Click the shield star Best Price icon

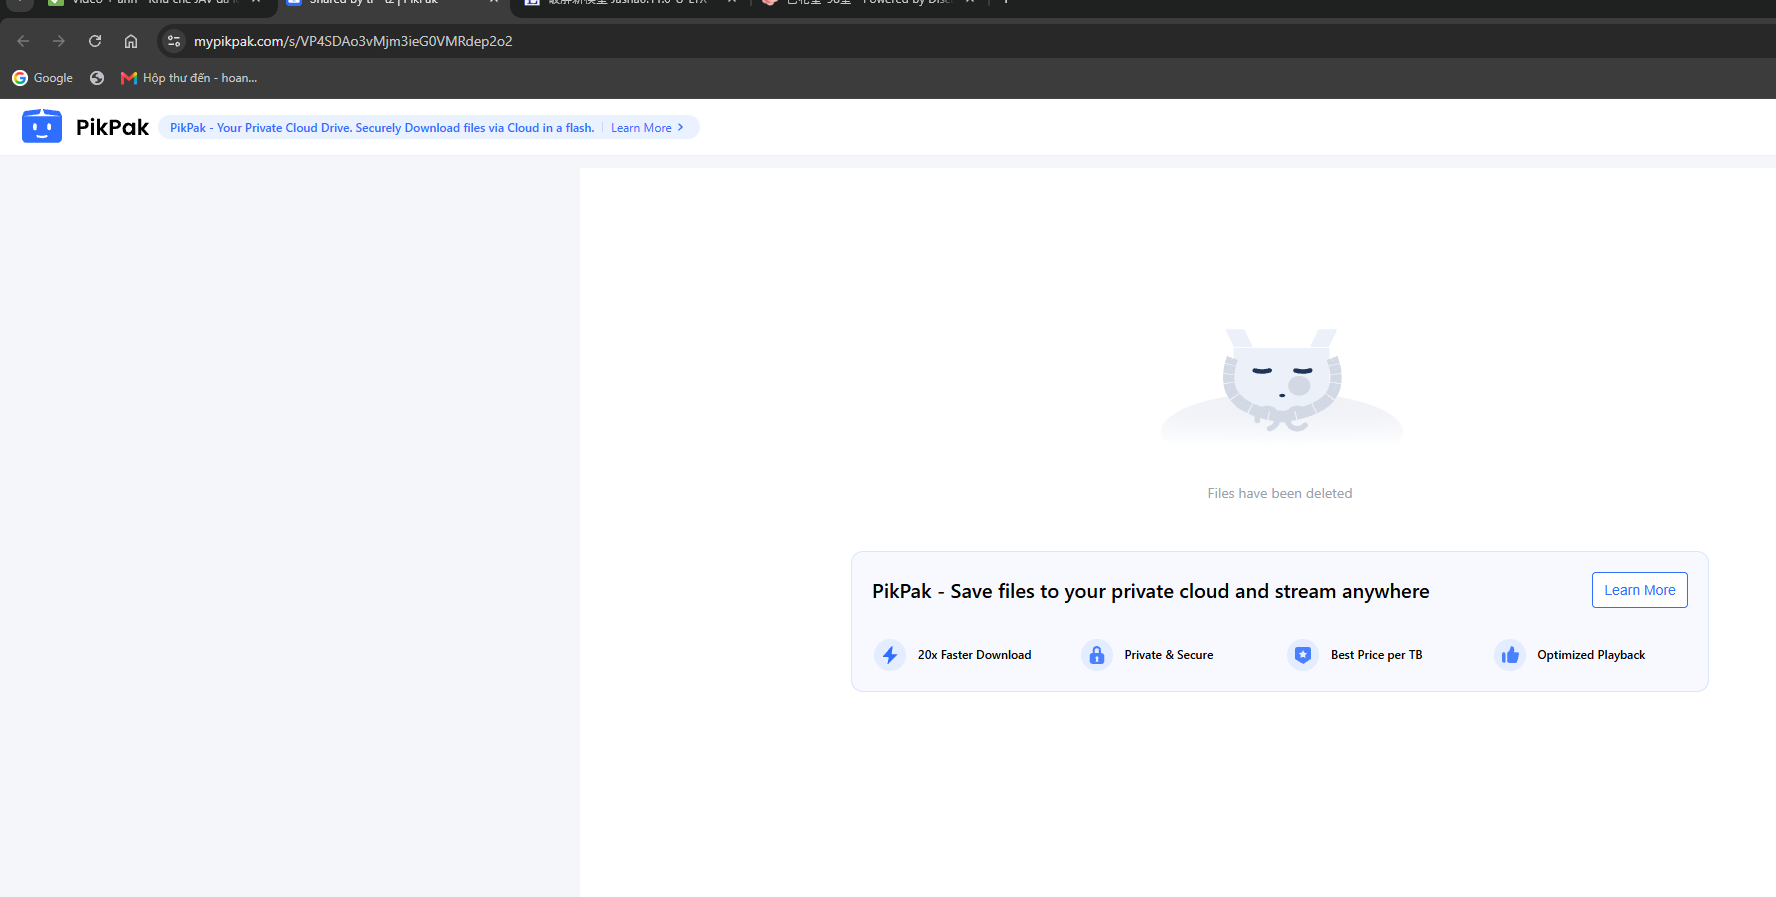(x=1303, y=655)
